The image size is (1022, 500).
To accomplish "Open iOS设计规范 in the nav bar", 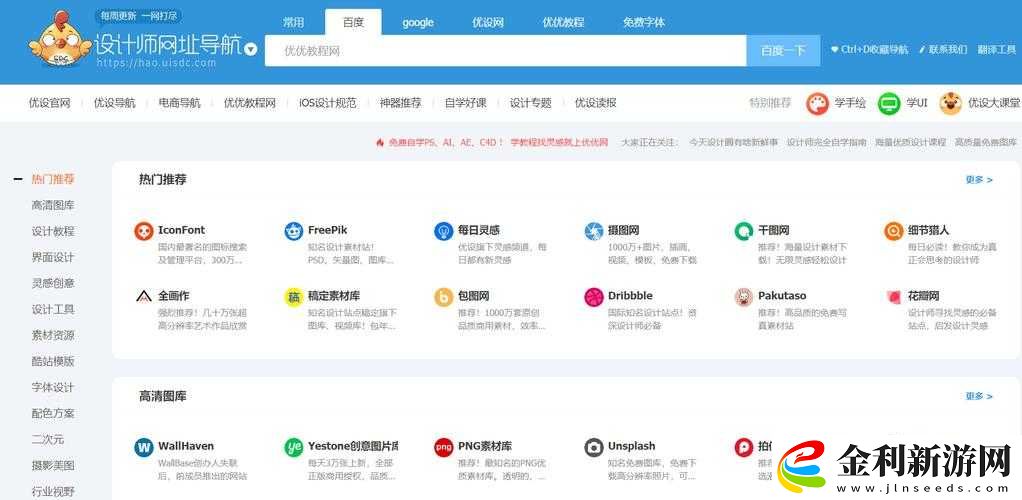I will (x=328, y=103).
